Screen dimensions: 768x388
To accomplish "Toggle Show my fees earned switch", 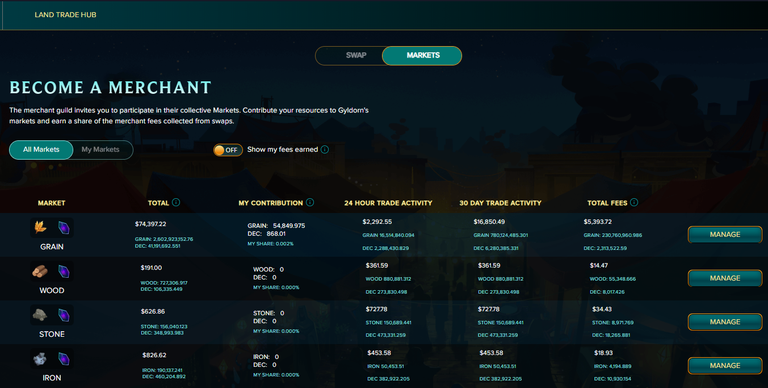I will (x=228, y=150).
